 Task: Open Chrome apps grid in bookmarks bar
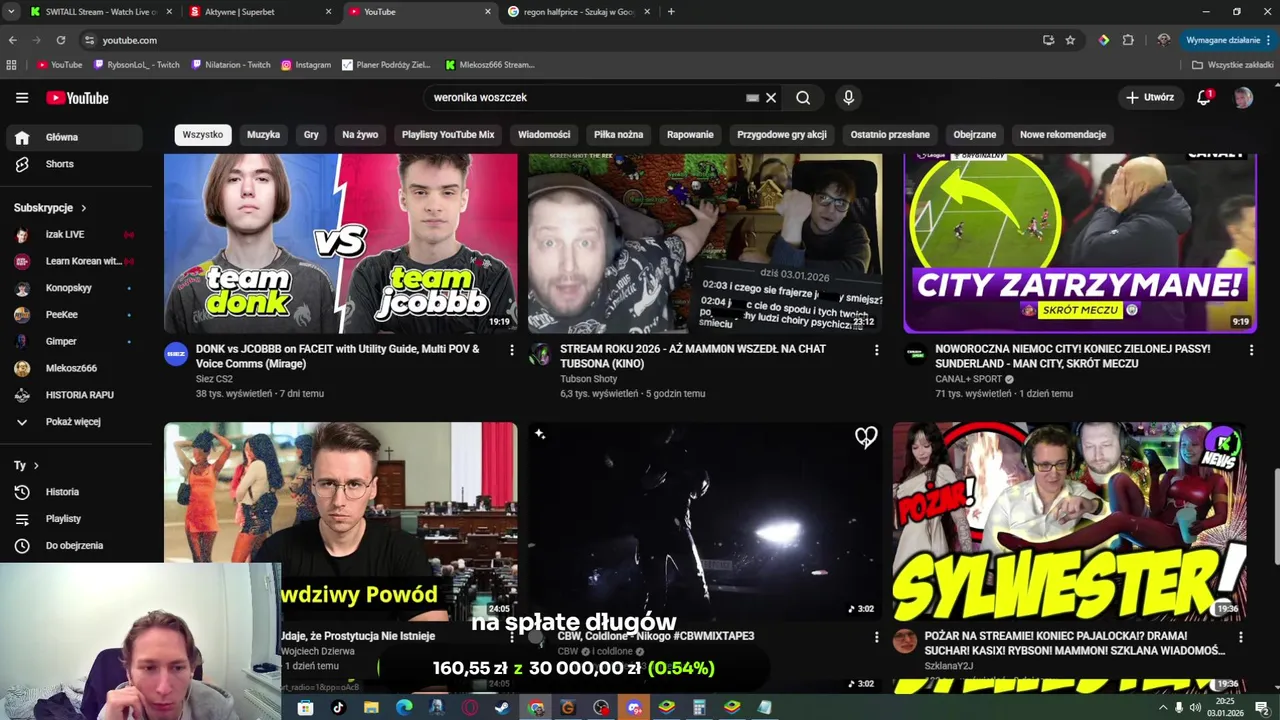(11, 65)
